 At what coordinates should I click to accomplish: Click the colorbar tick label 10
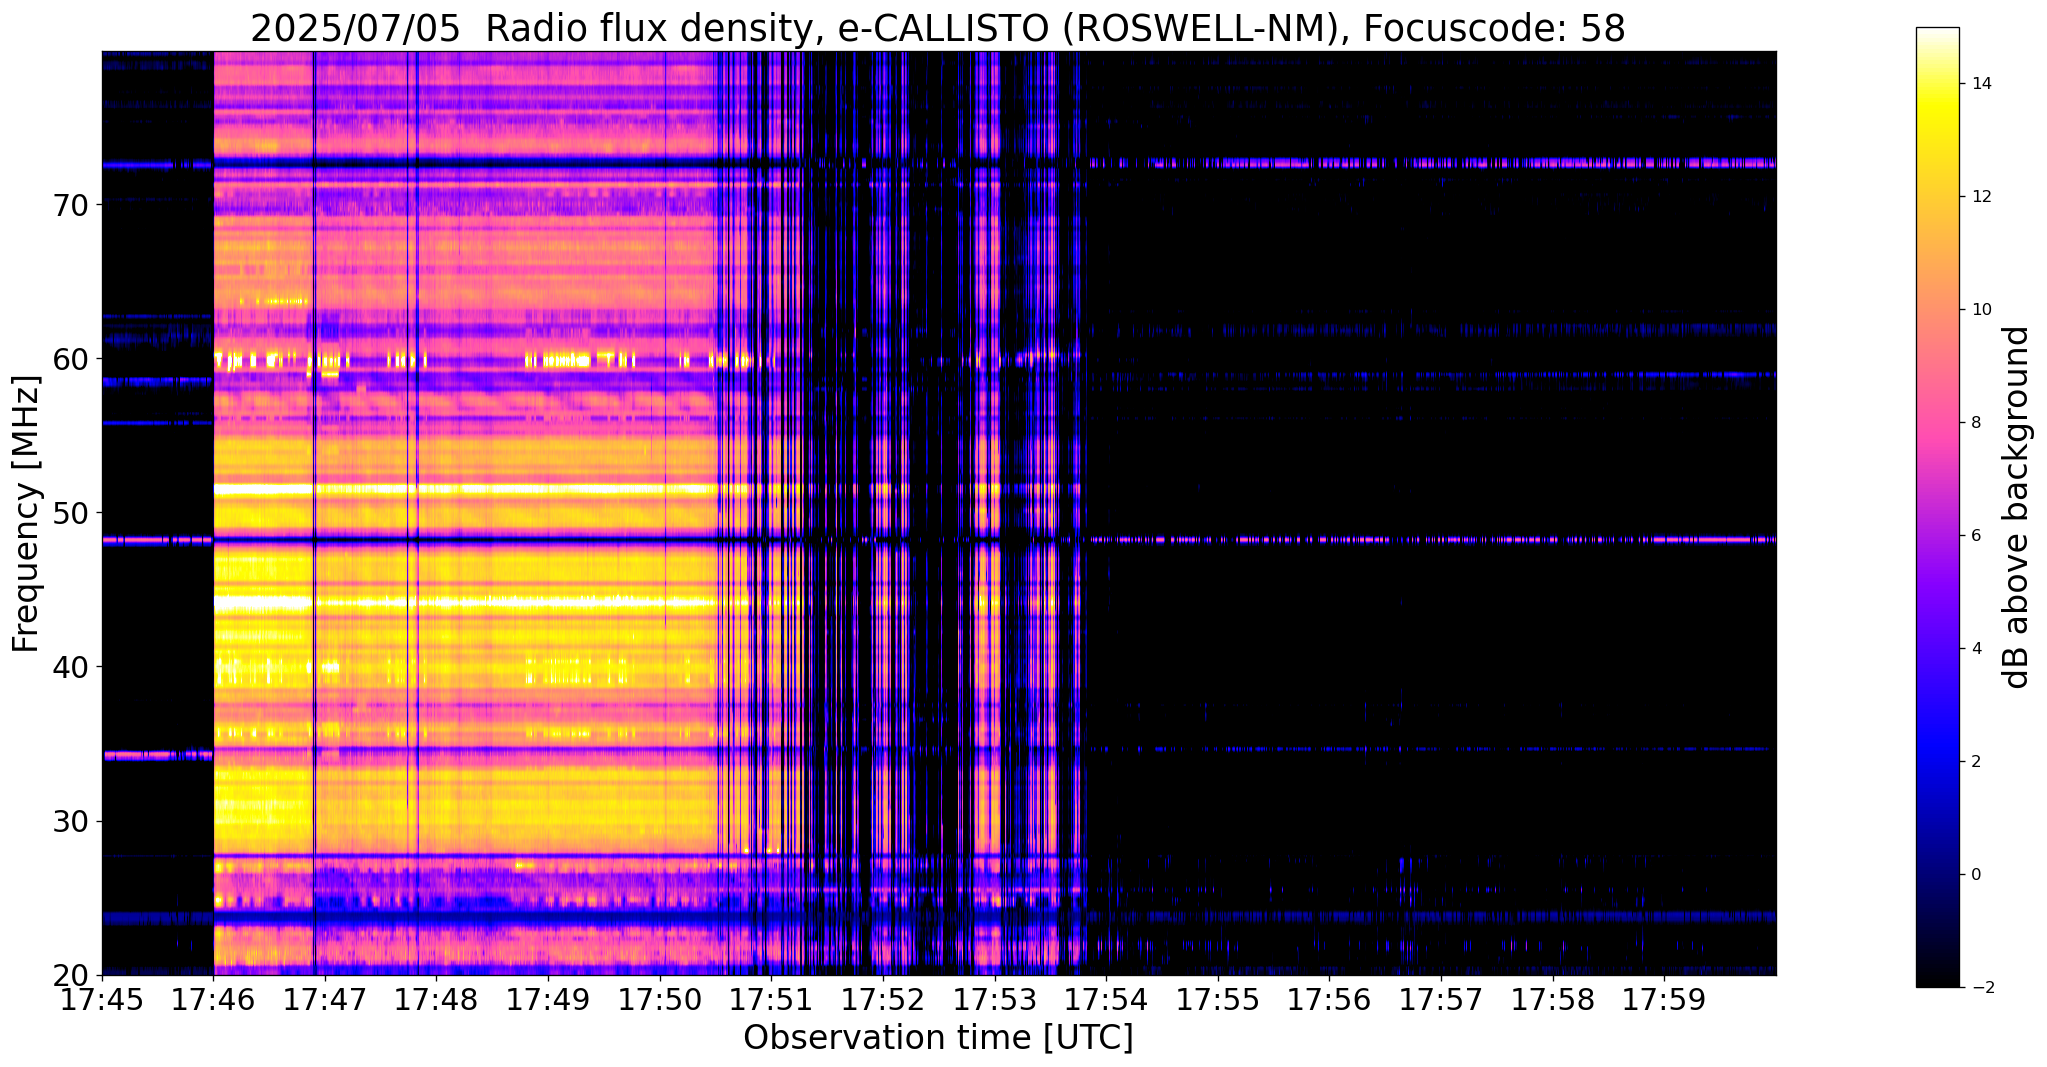(1980, 310)
